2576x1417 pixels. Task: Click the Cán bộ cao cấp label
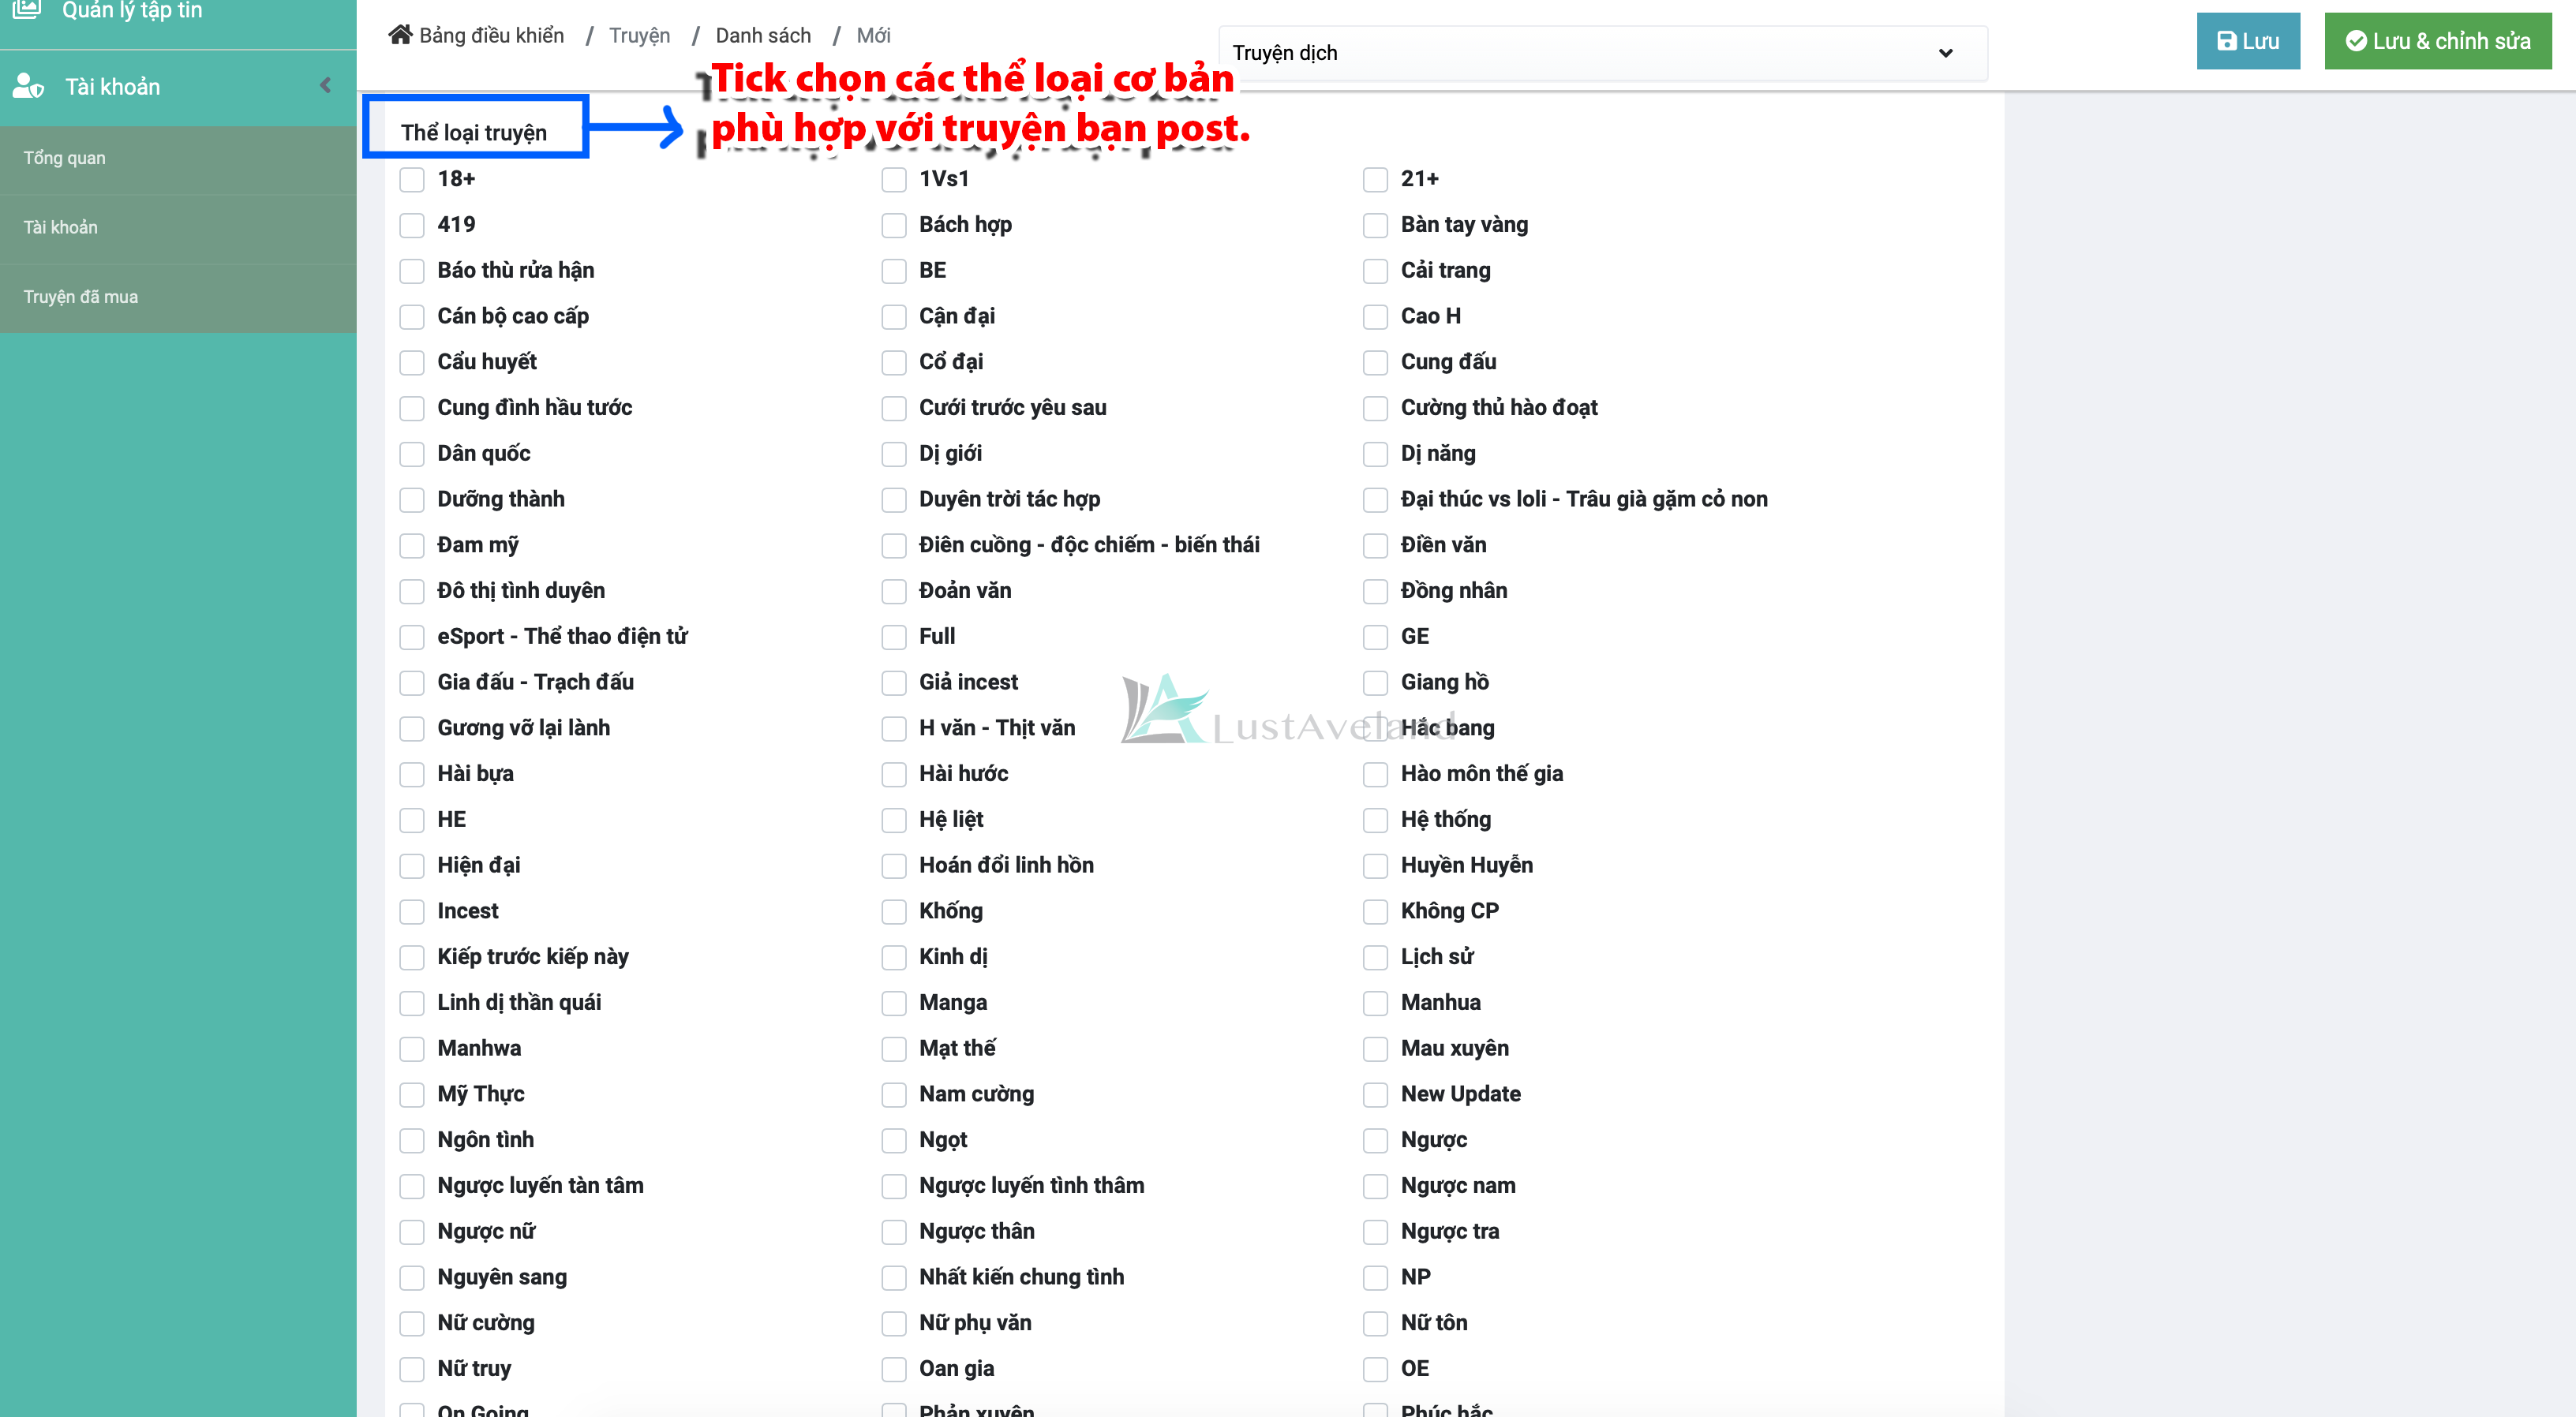coord(513,316)
